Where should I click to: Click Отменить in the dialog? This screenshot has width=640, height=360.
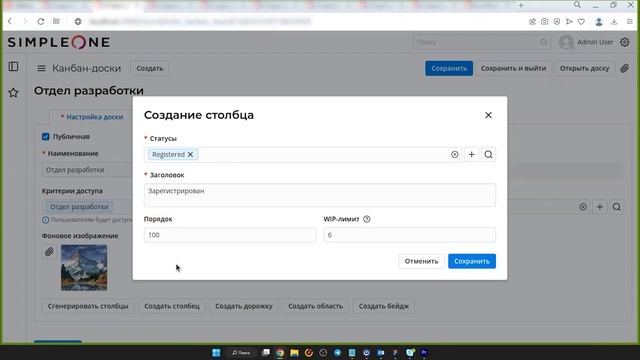[x=421, y=261]
